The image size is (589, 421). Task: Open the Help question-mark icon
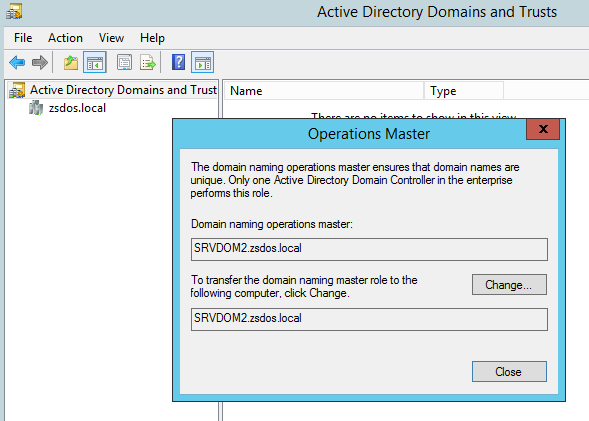tap(178, 62)
